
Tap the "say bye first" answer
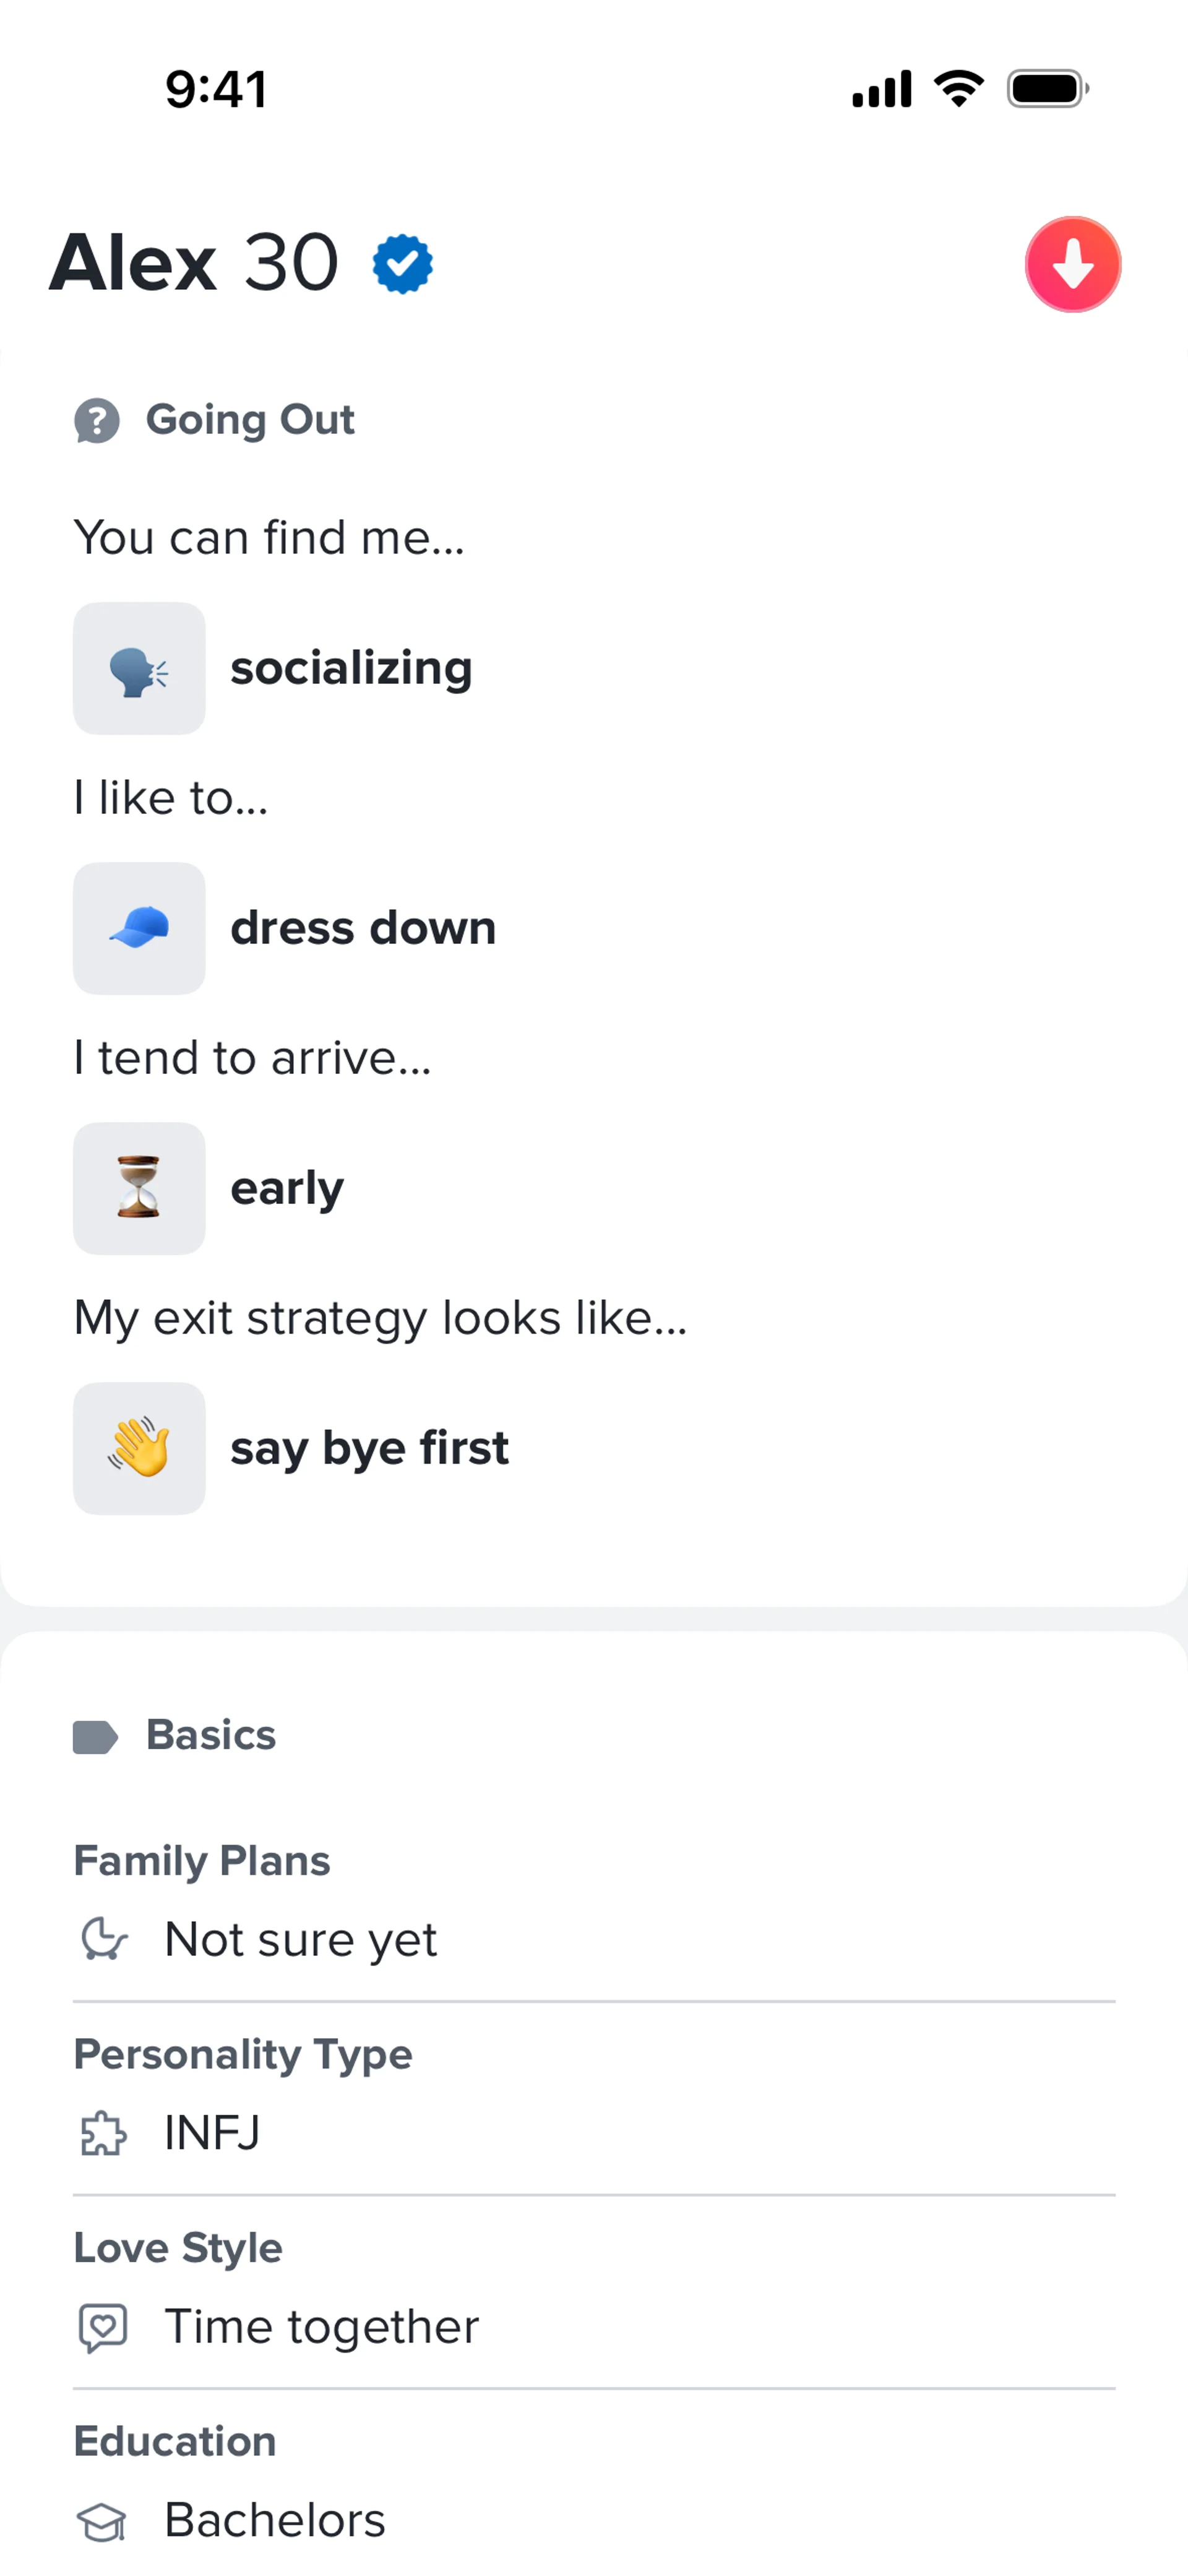[369, 1448]
